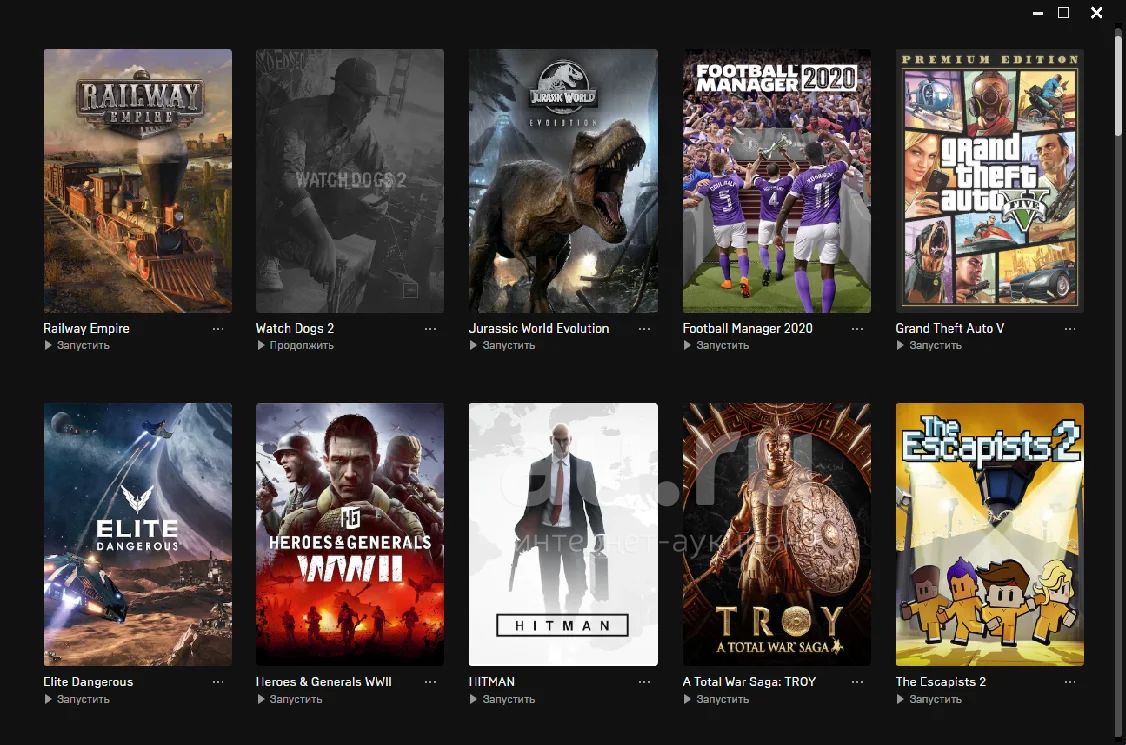Resume Watch Dogs 2 via Продолжить
The width and height of the screenshot is (1126, 745).
pyautogui.click(x=295, y=346)
